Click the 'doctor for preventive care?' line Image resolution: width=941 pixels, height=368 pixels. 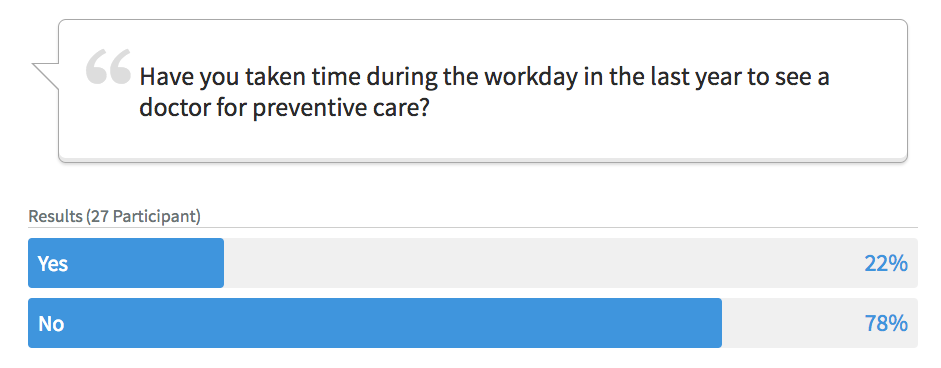283,109
